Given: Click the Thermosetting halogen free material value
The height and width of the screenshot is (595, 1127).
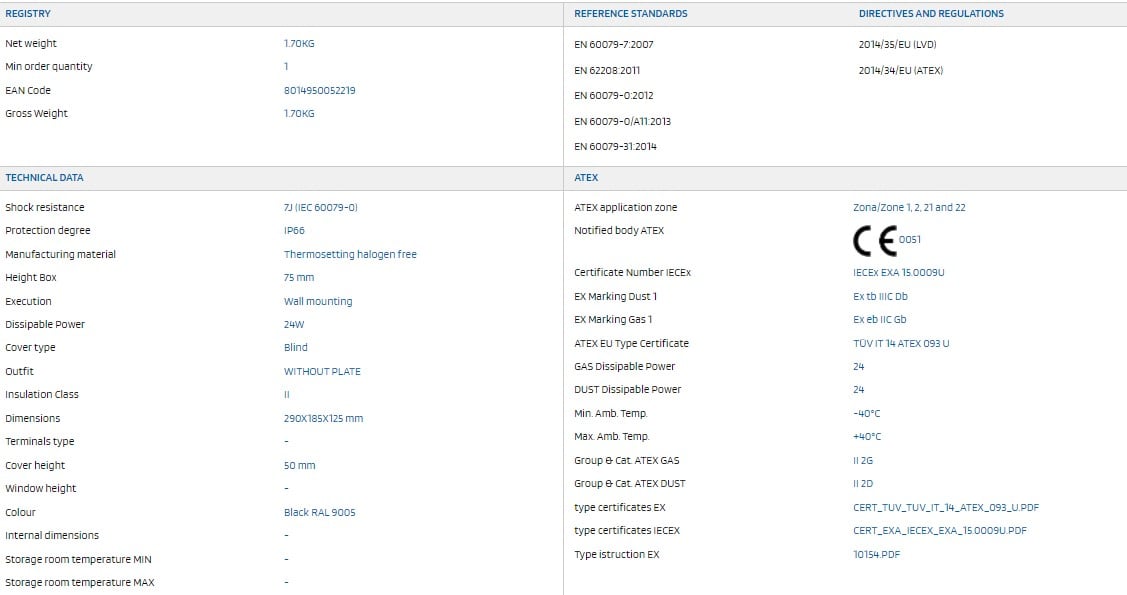Looking at the screenshot, I should pos(350,254).
